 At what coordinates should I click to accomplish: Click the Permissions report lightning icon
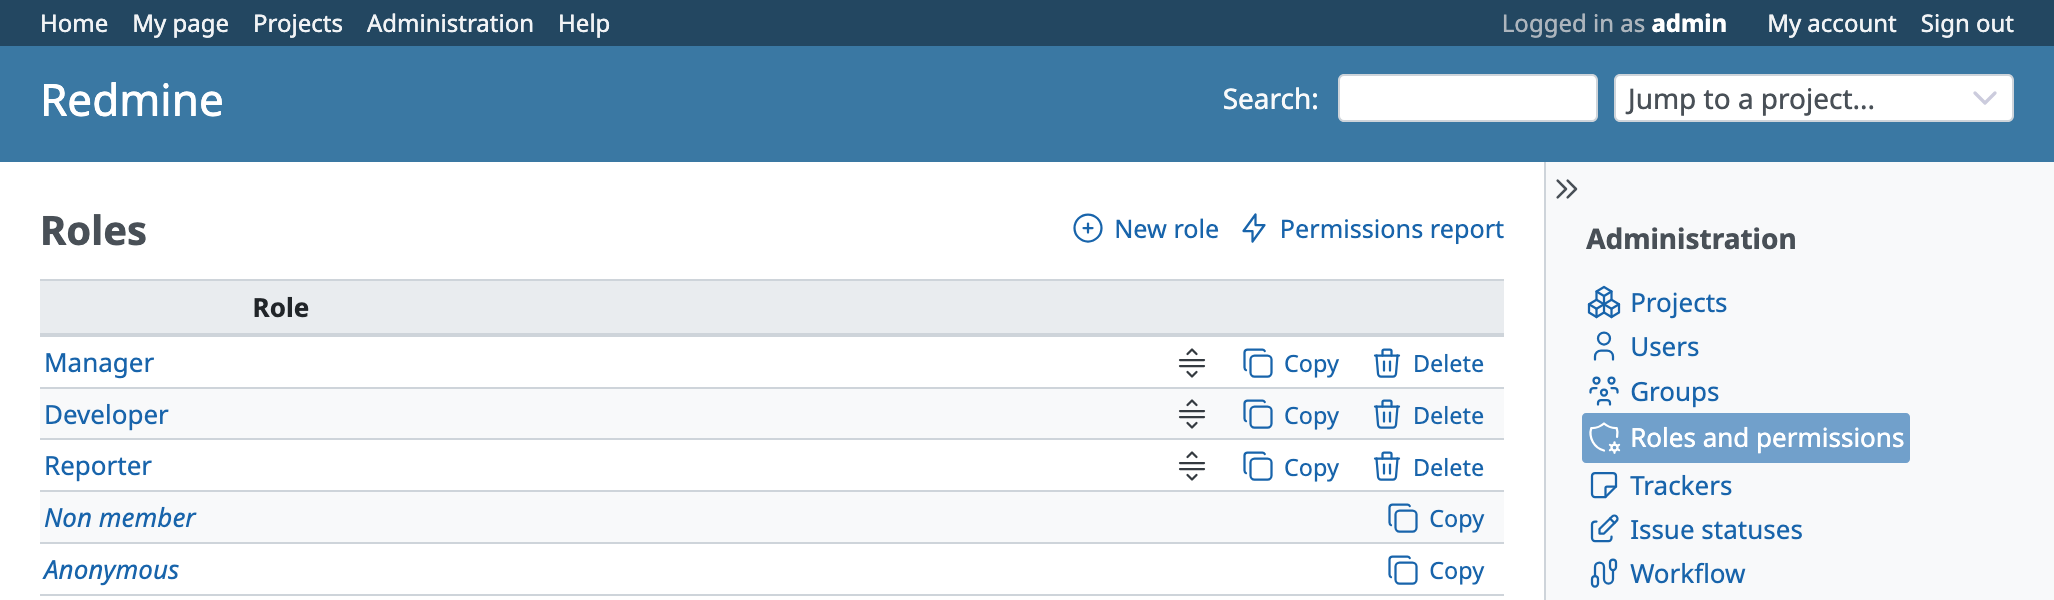click(1254, 229)
